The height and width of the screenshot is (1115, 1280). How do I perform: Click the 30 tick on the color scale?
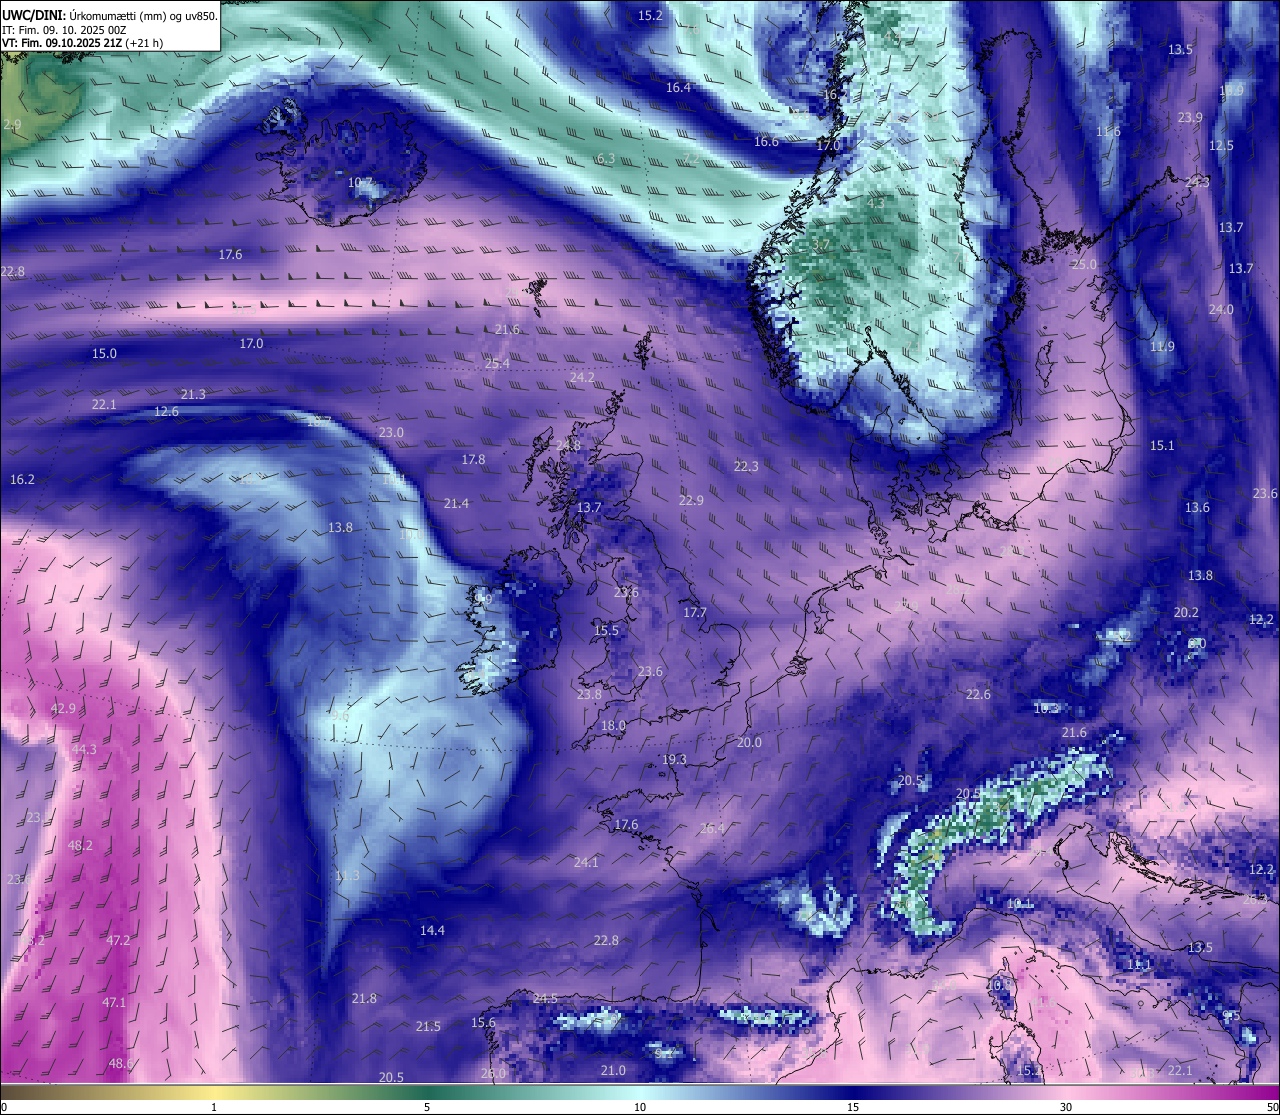click(1066, 1107)
